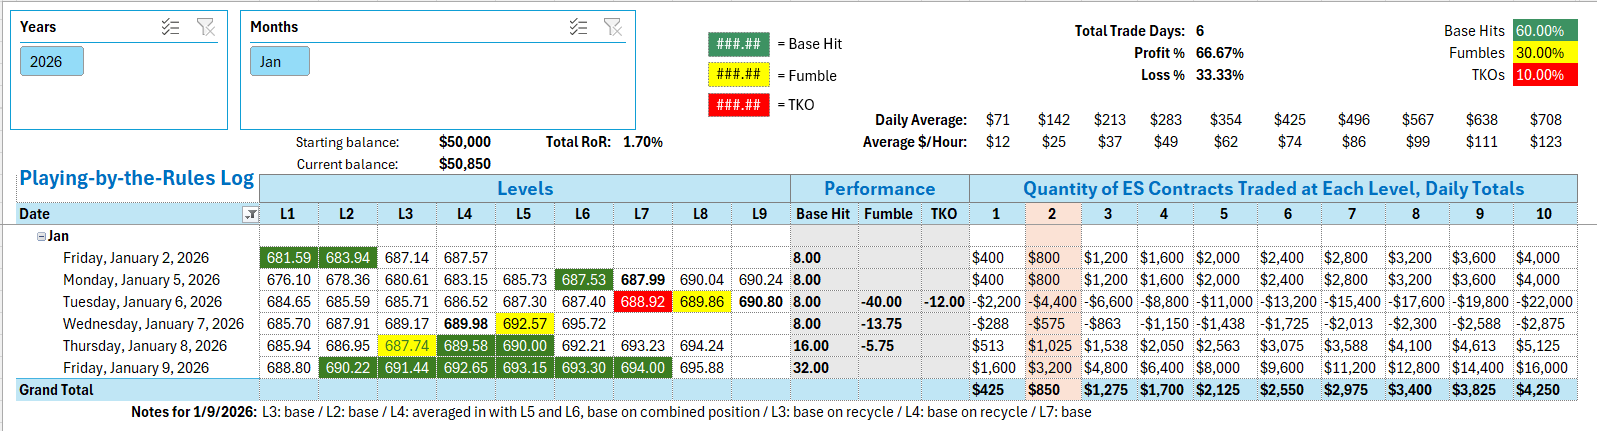
Task: Select the Performance header band
Action: point(879,189)
